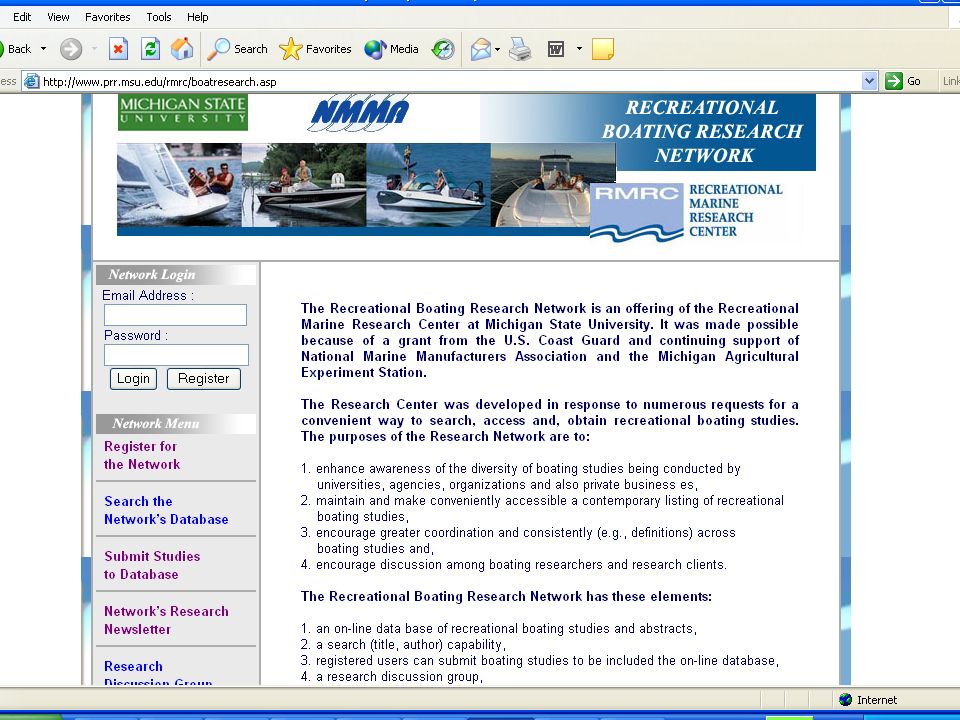Click the Internet zone status bar indicator
960x720 pixels.
(868, 700)
